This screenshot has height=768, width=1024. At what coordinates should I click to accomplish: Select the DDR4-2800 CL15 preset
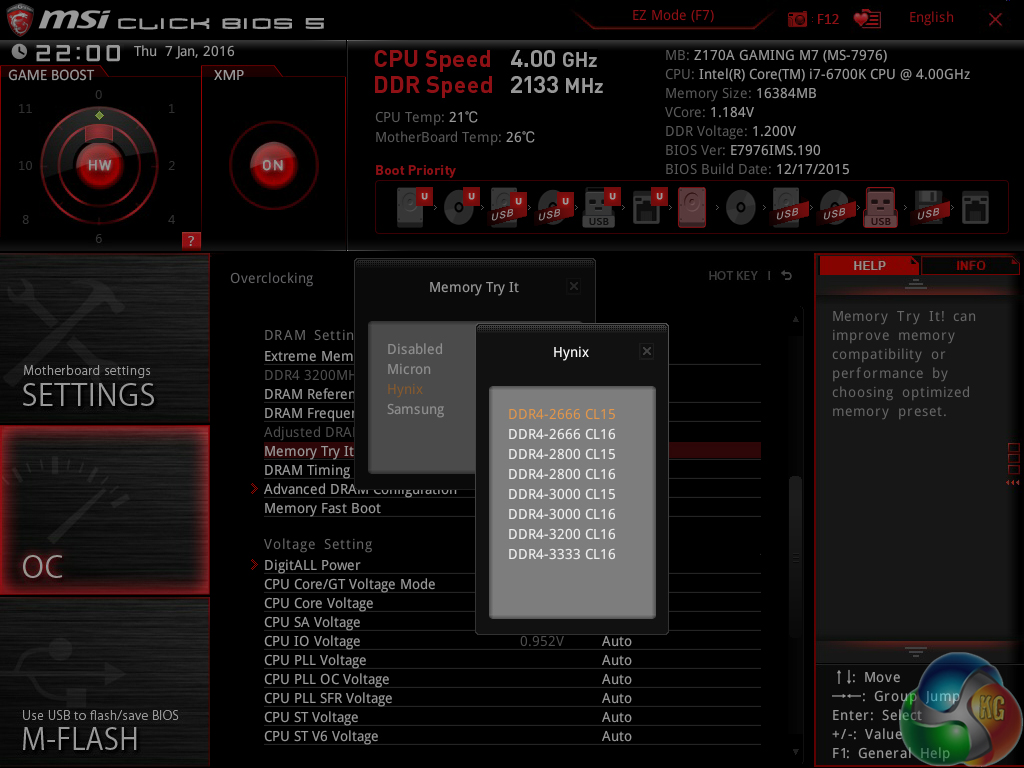pos(562,454)
